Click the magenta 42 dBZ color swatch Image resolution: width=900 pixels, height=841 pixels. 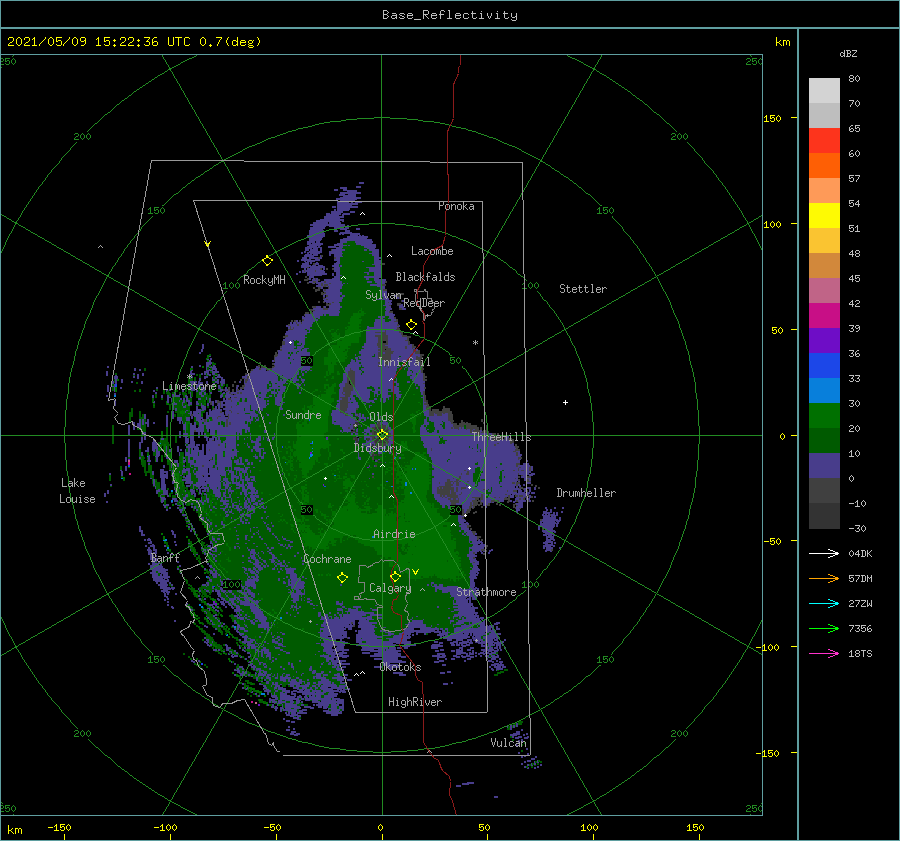tap(824, 316)
